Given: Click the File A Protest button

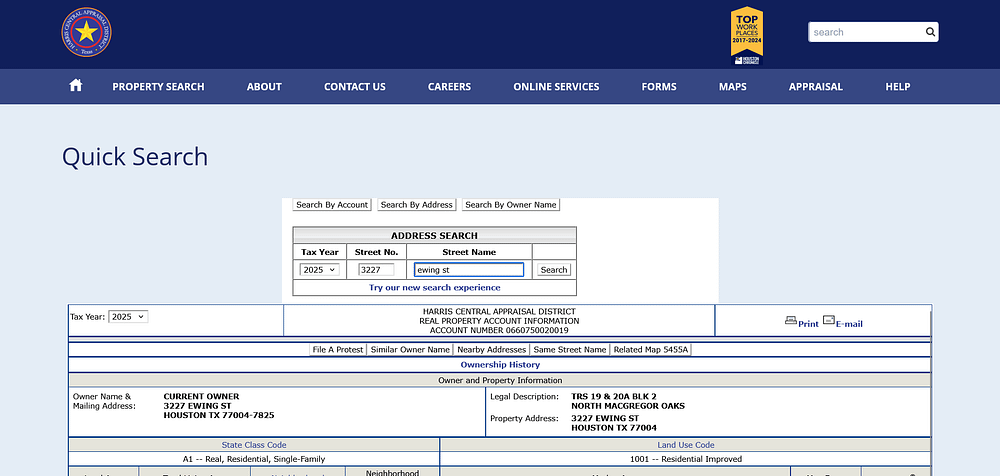Looking at the screenshot, I should pyautogui.click(x=338, y=350).
